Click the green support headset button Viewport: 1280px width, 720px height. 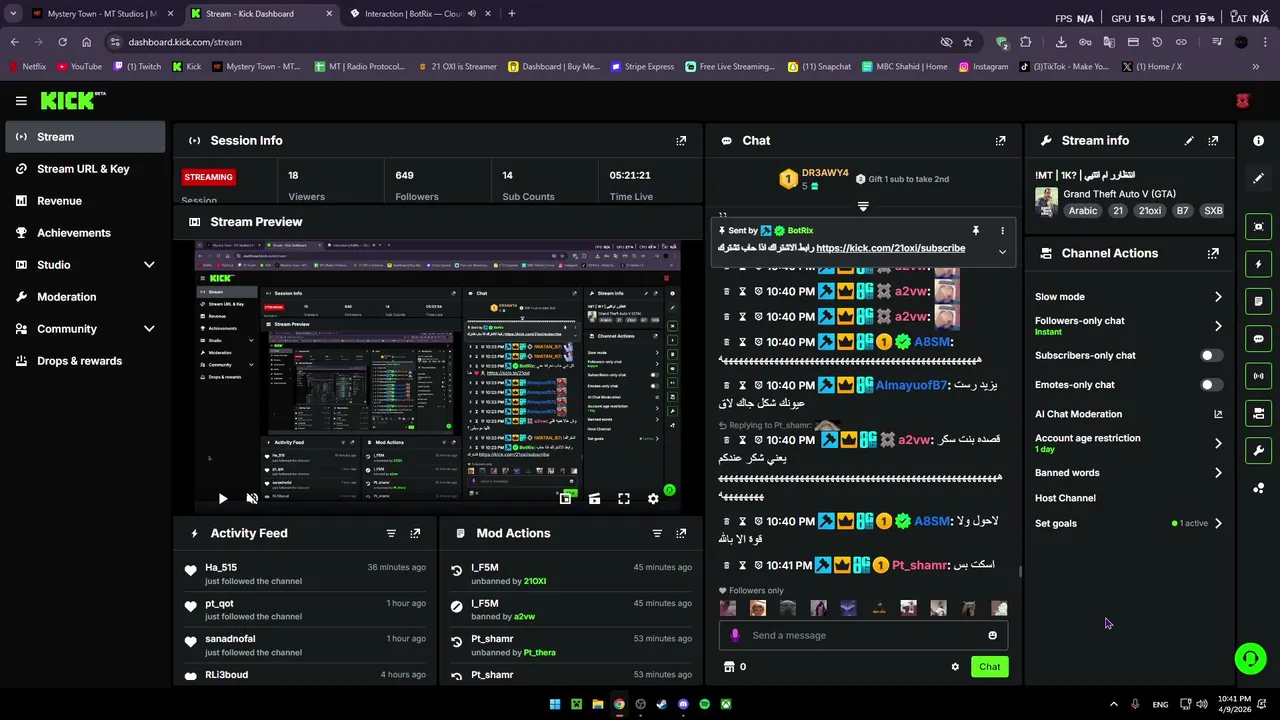[x=1250, y=659]
